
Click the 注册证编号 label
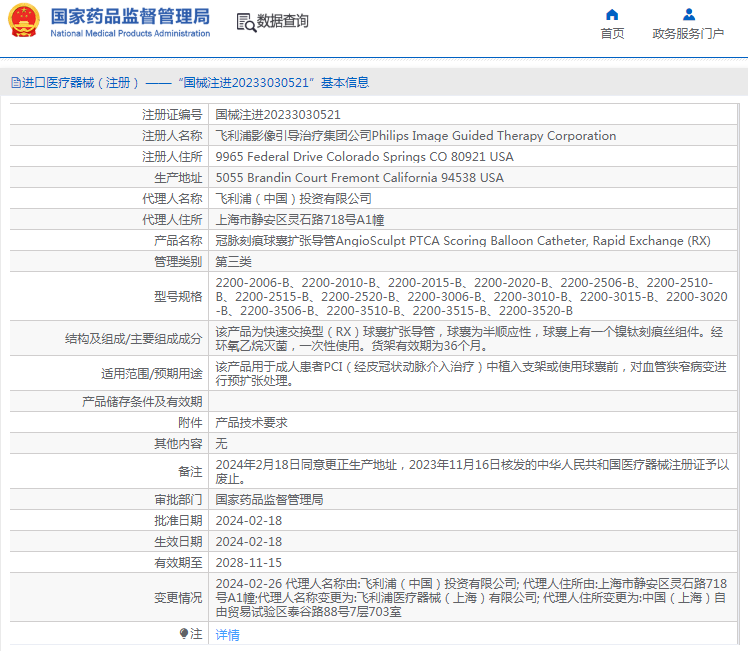tap(172, 114)
